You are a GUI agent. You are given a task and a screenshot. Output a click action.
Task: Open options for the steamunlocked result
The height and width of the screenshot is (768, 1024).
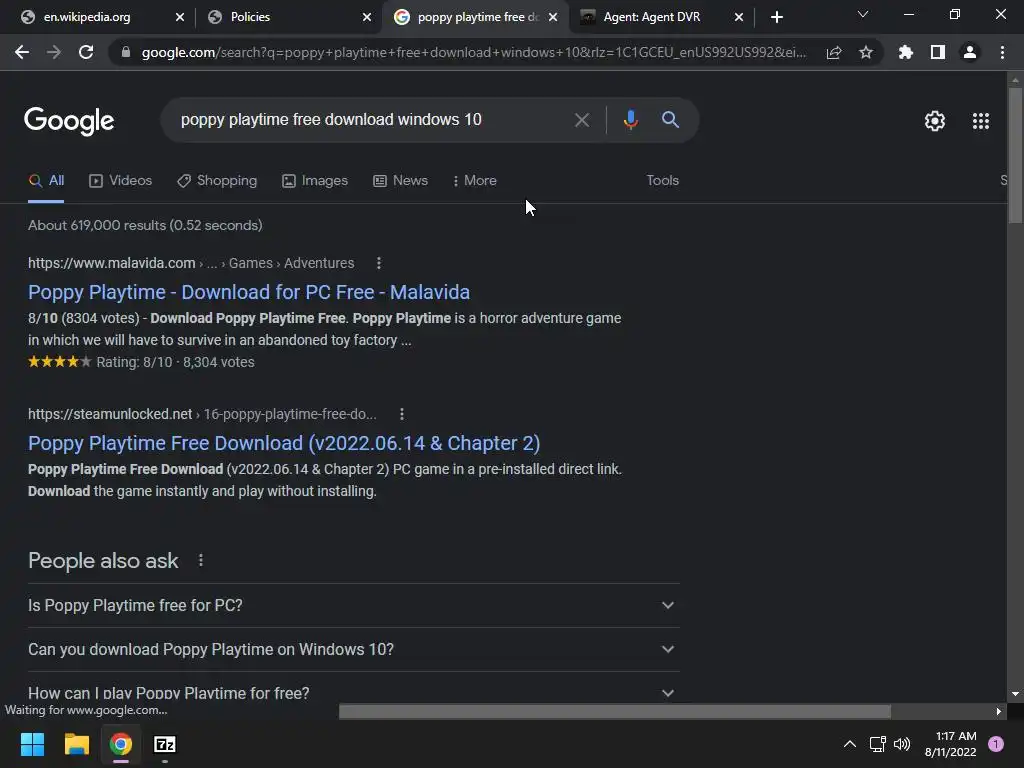pos(402,414)
